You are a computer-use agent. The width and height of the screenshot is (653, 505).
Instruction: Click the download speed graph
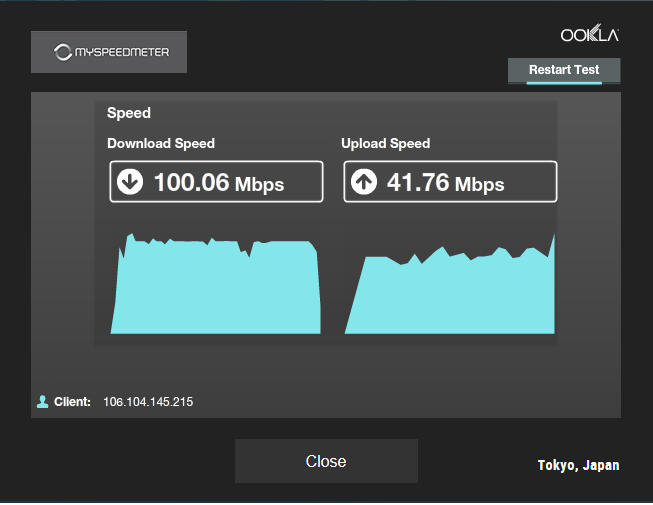point(216,284)
